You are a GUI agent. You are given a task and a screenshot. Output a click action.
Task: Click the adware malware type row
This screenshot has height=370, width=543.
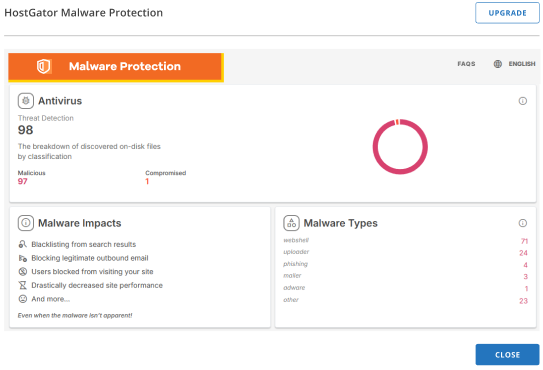pyautogui.click(x=406, y=288)
